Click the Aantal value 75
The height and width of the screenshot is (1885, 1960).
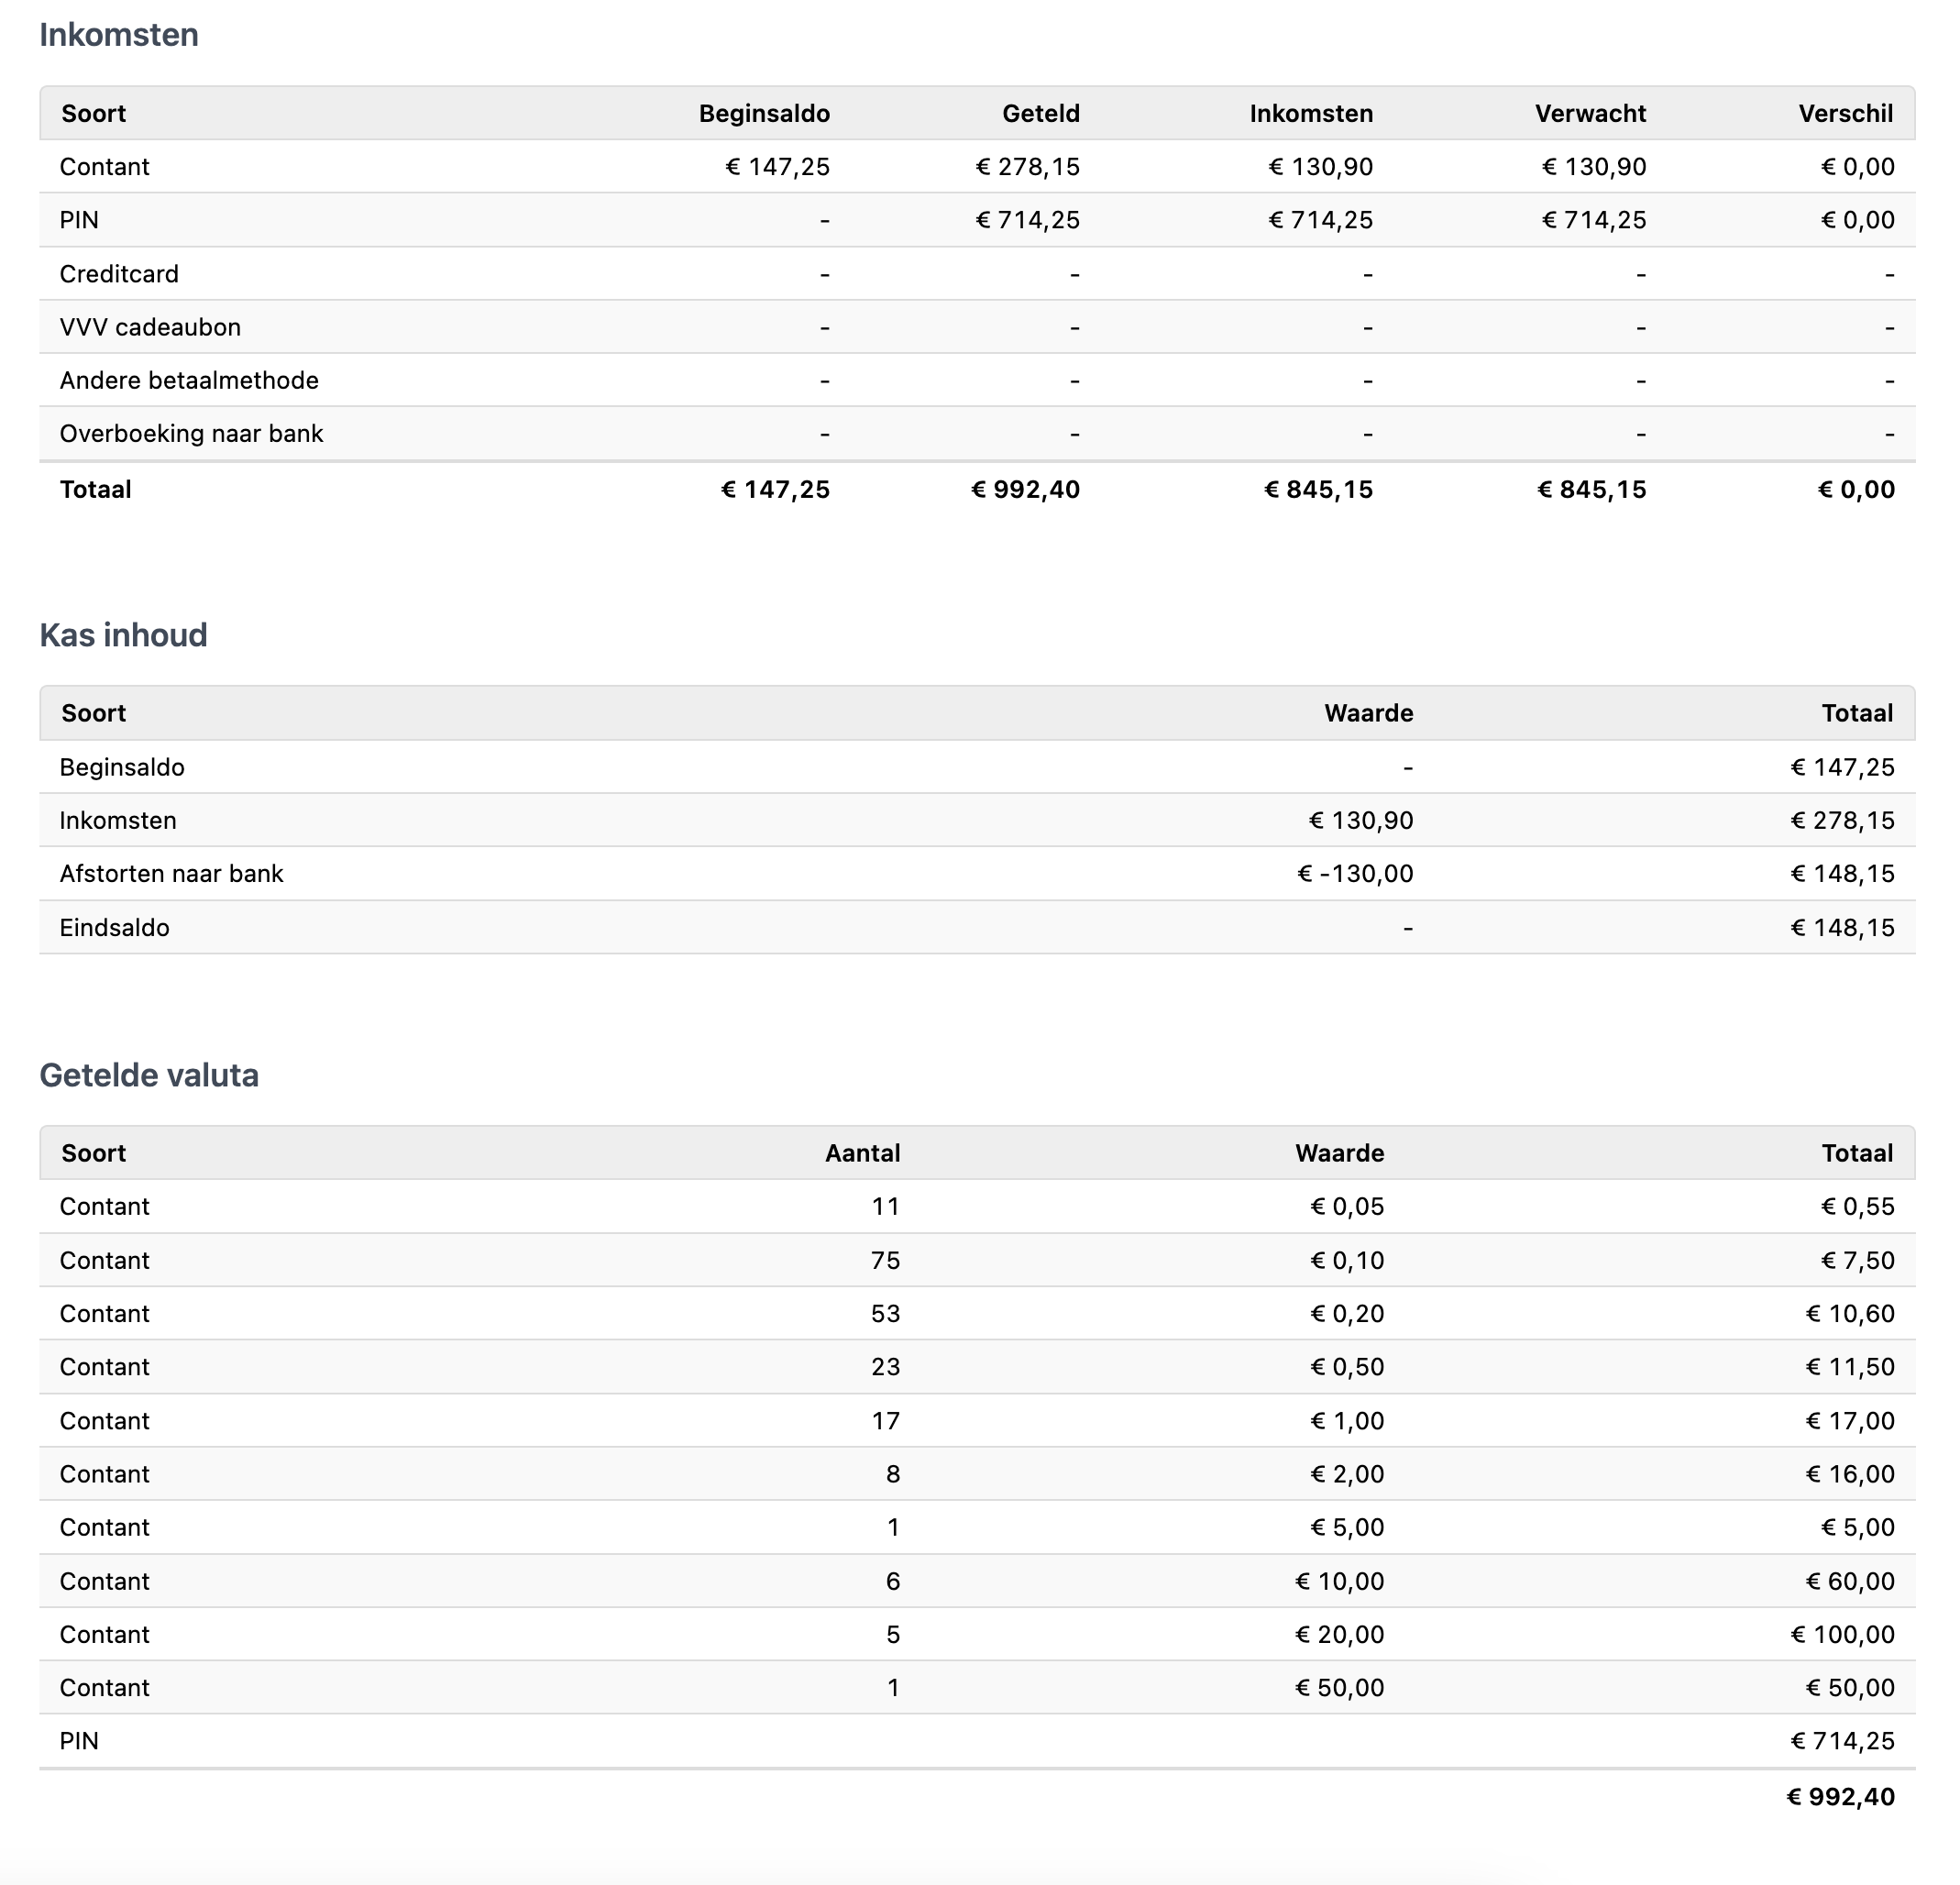(x=885, y=1260)
